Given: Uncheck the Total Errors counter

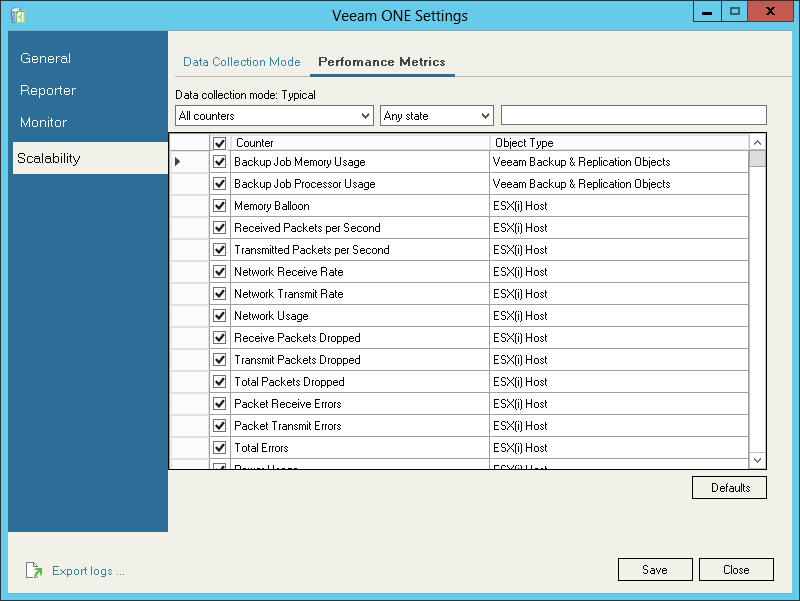Looking at the screenshot, I should tap(219, 447).
